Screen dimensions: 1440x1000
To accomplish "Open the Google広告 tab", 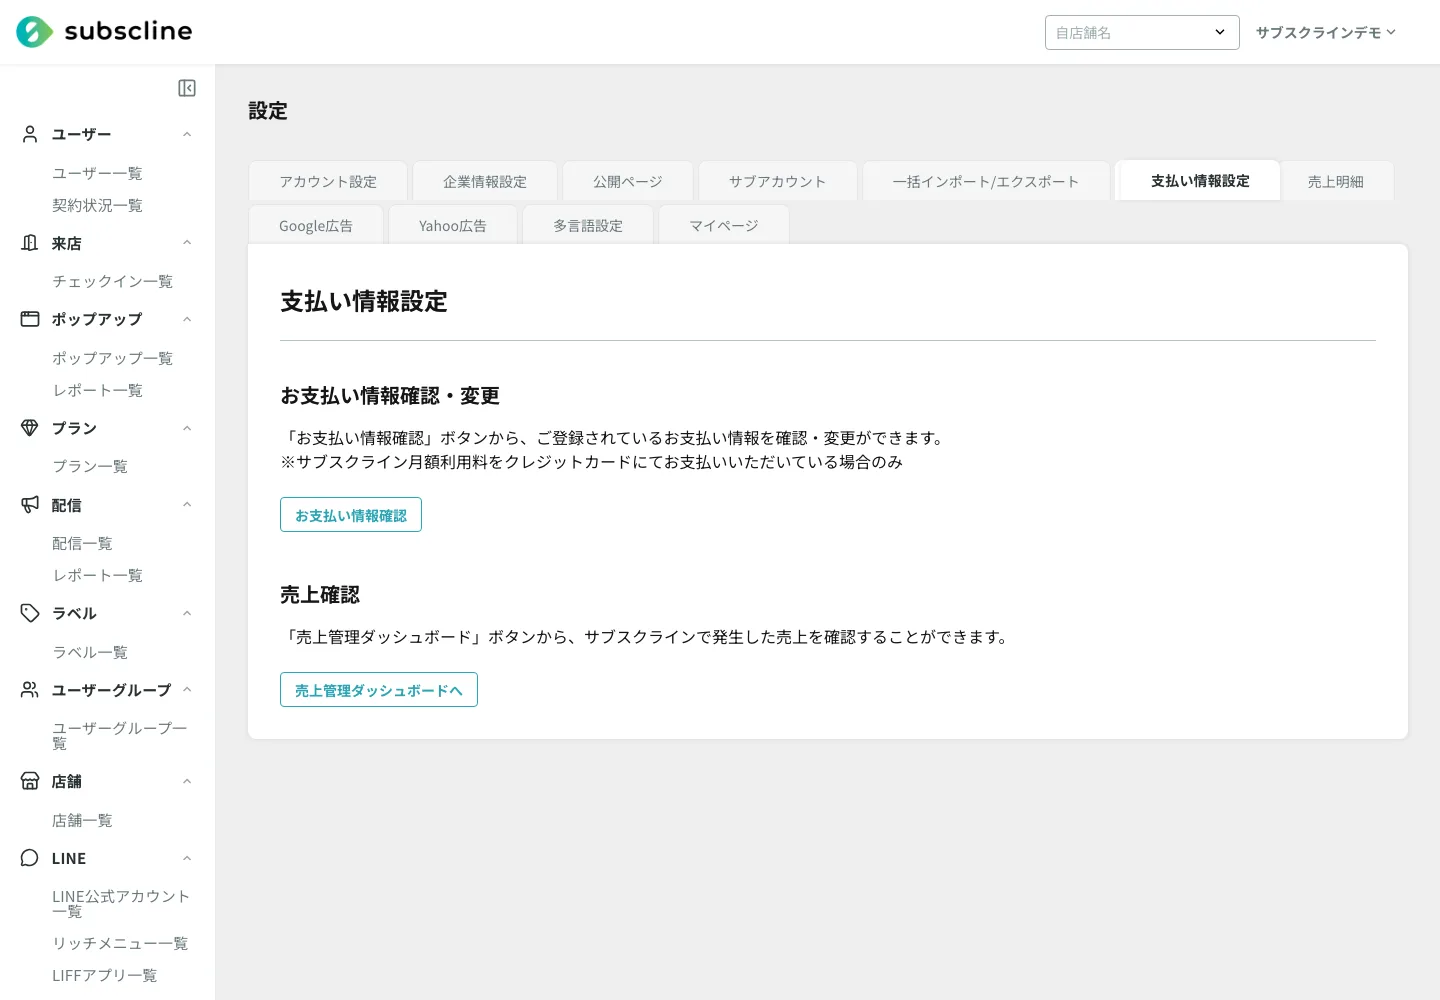I will coord(316,225).
